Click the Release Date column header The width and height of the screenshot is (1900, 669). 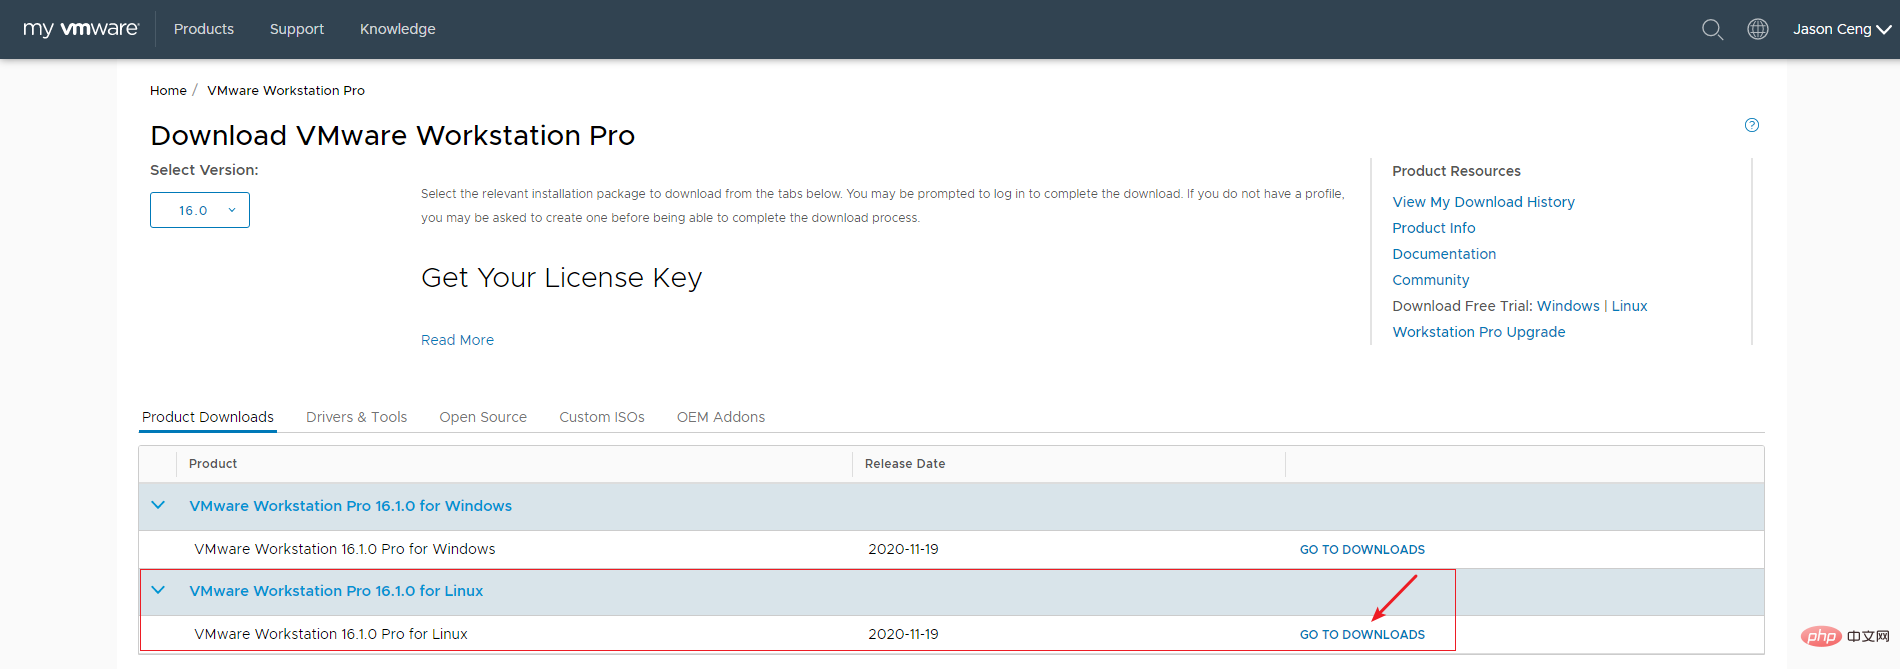(905, 464)
